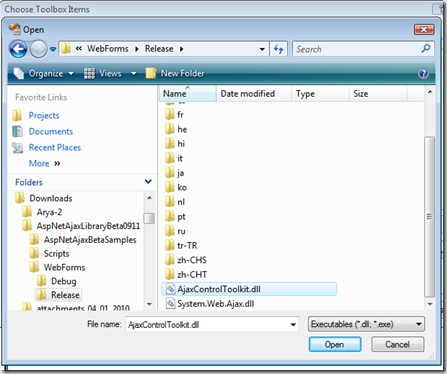Sort by Date modified column header

pos(254,94)
